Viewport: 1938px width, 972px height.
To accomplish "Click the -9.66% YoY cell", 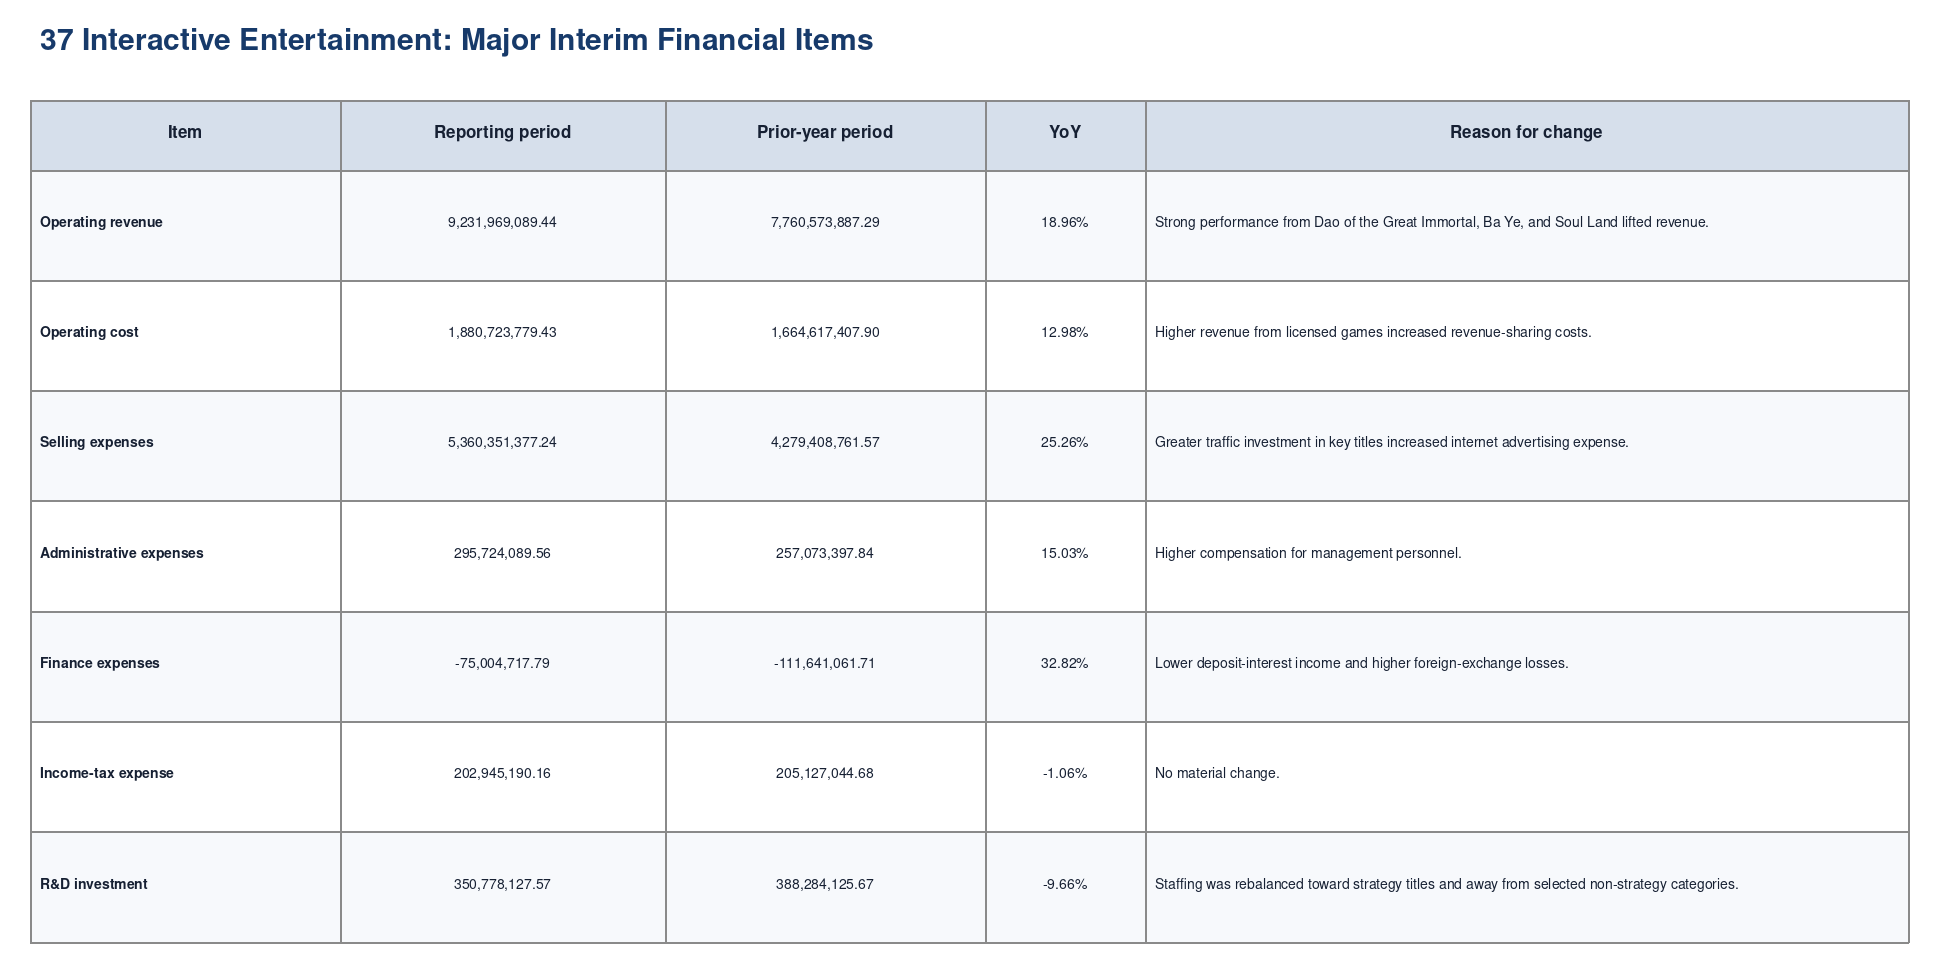I will click(x=1065, y=884).
